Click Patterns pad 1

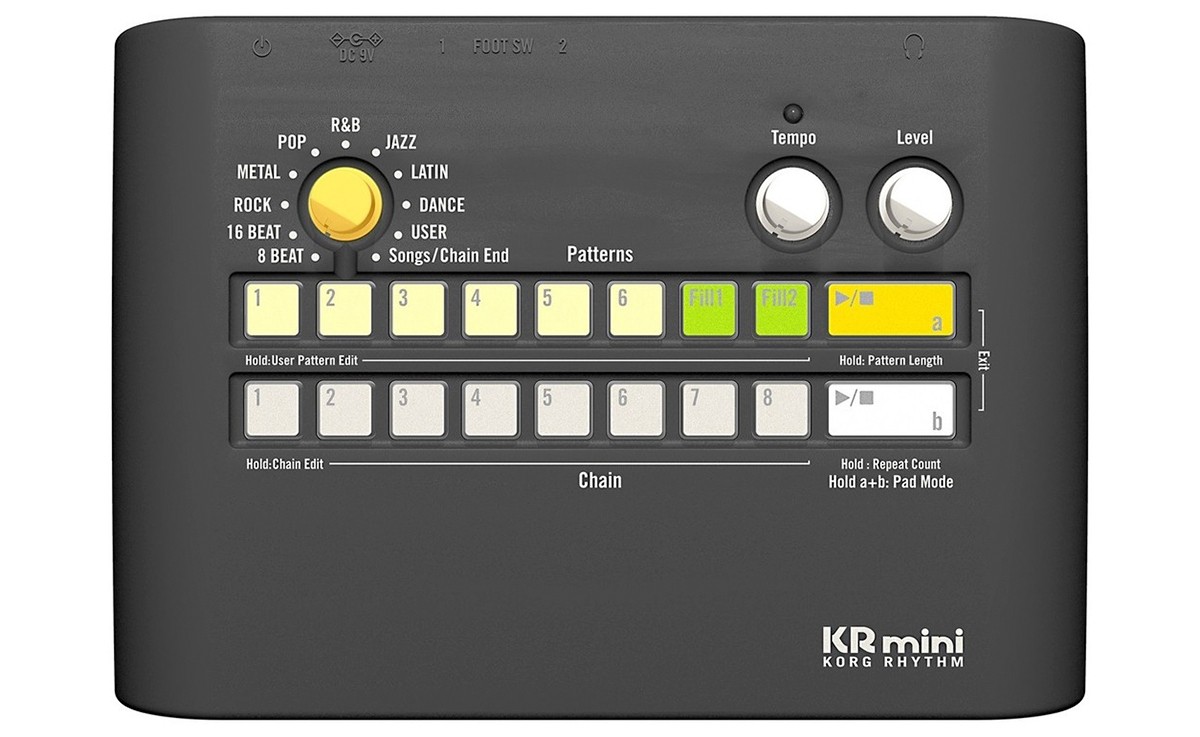pos(272,310)
